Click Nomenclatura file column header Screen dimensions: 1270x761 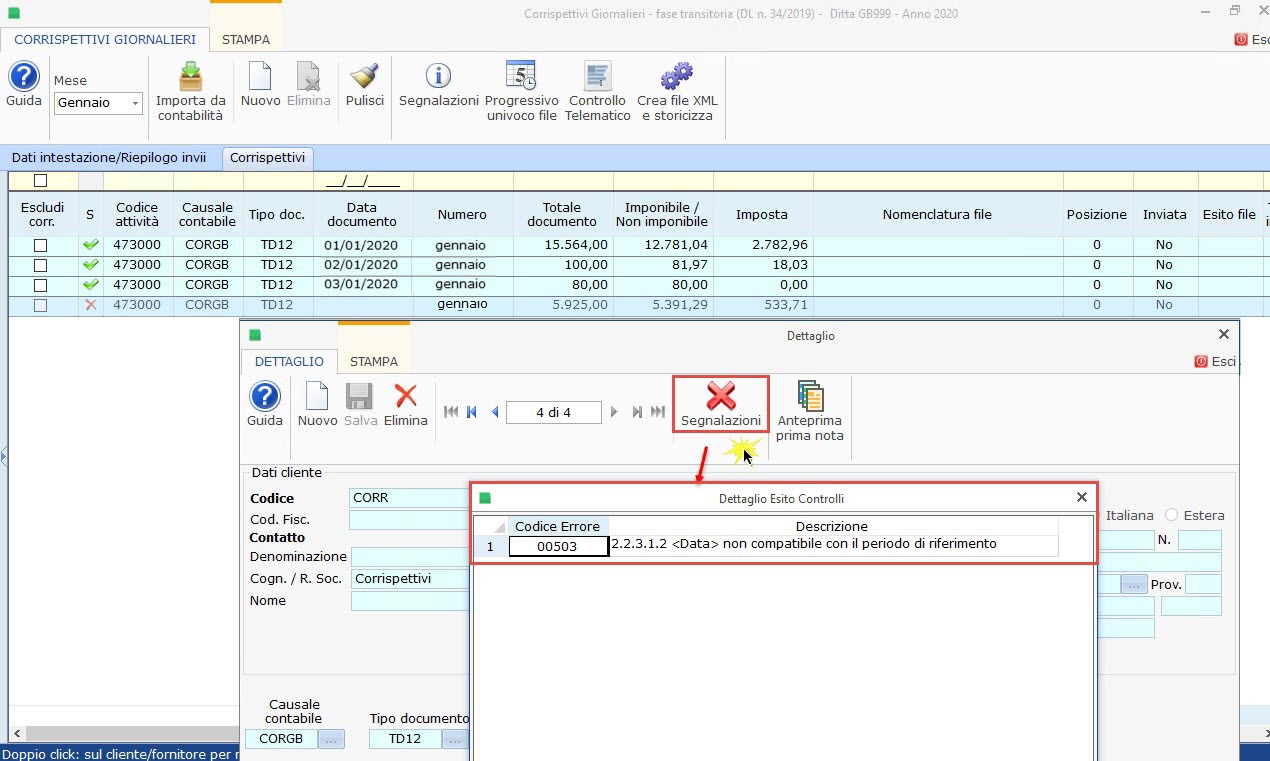pyautogui.click(x=937, y=214)
